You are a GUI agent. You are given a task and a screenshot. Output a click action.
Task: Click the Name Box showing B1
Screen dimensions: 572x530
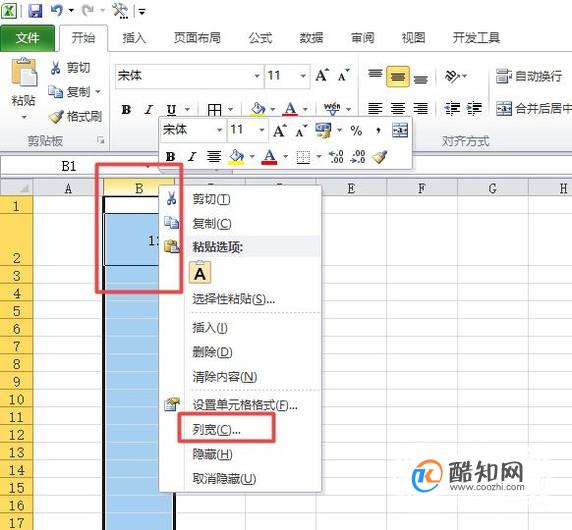(69, 166)
